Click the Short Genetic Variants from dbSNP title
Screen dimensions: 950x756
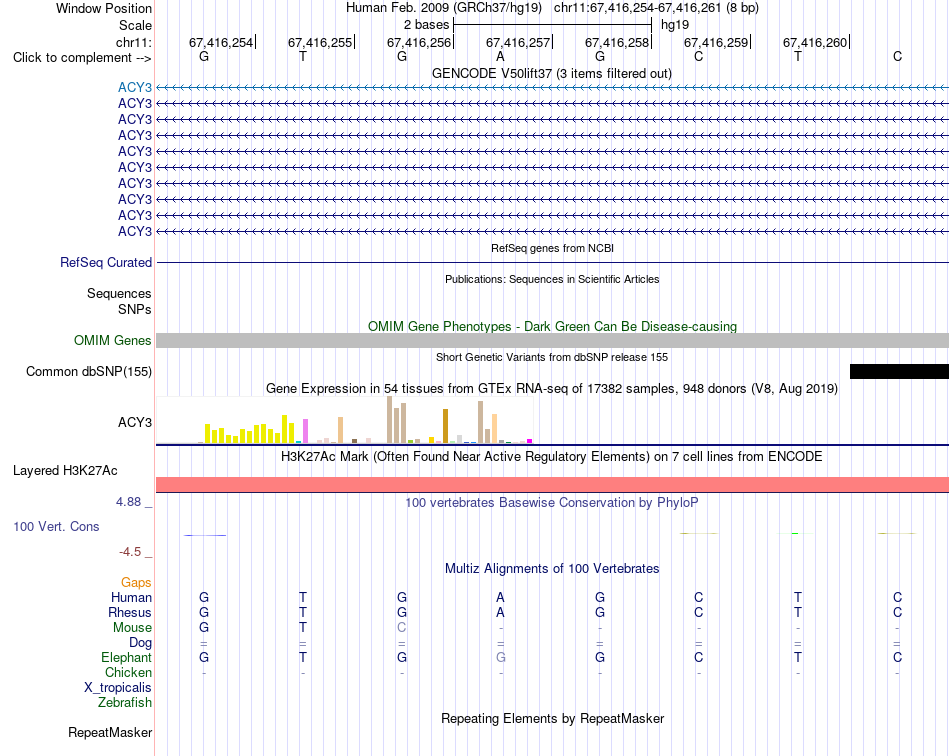click(x=552, y=357)
